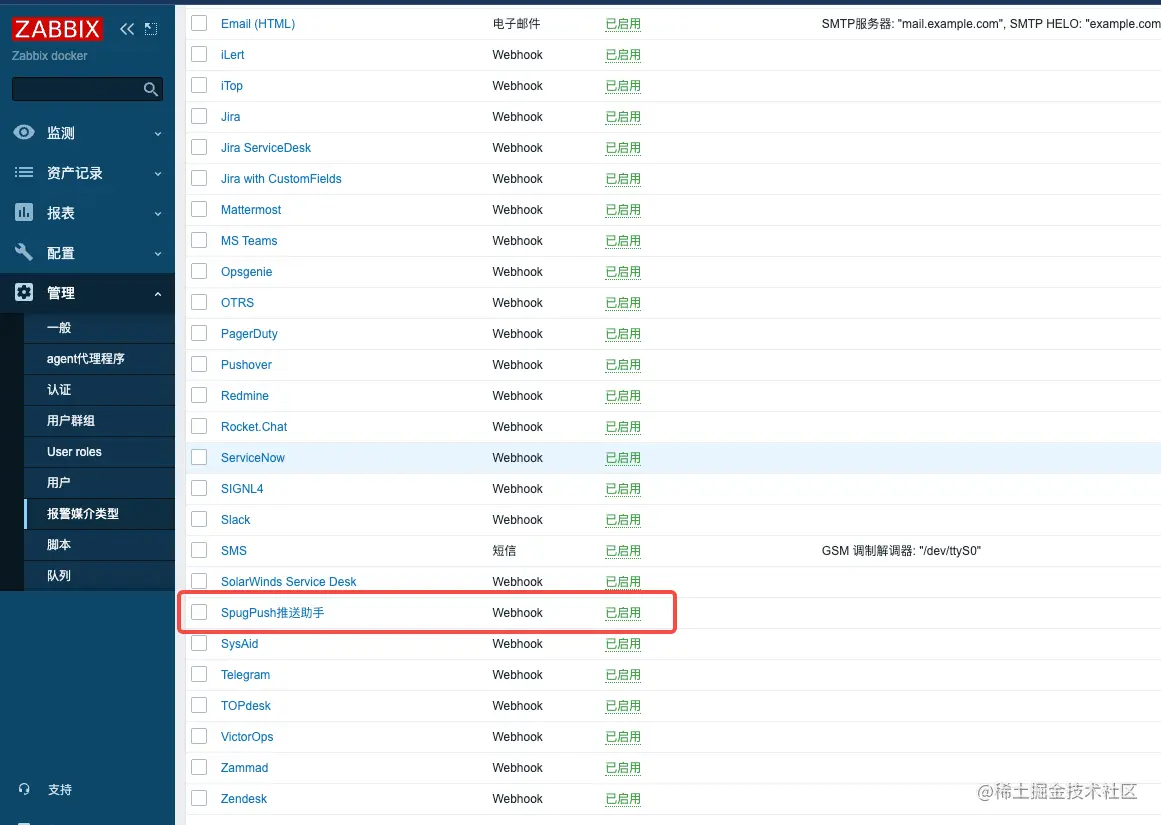Click the 资产记录 list icon
The image size is (1161, 825).
tap(24, 173)
